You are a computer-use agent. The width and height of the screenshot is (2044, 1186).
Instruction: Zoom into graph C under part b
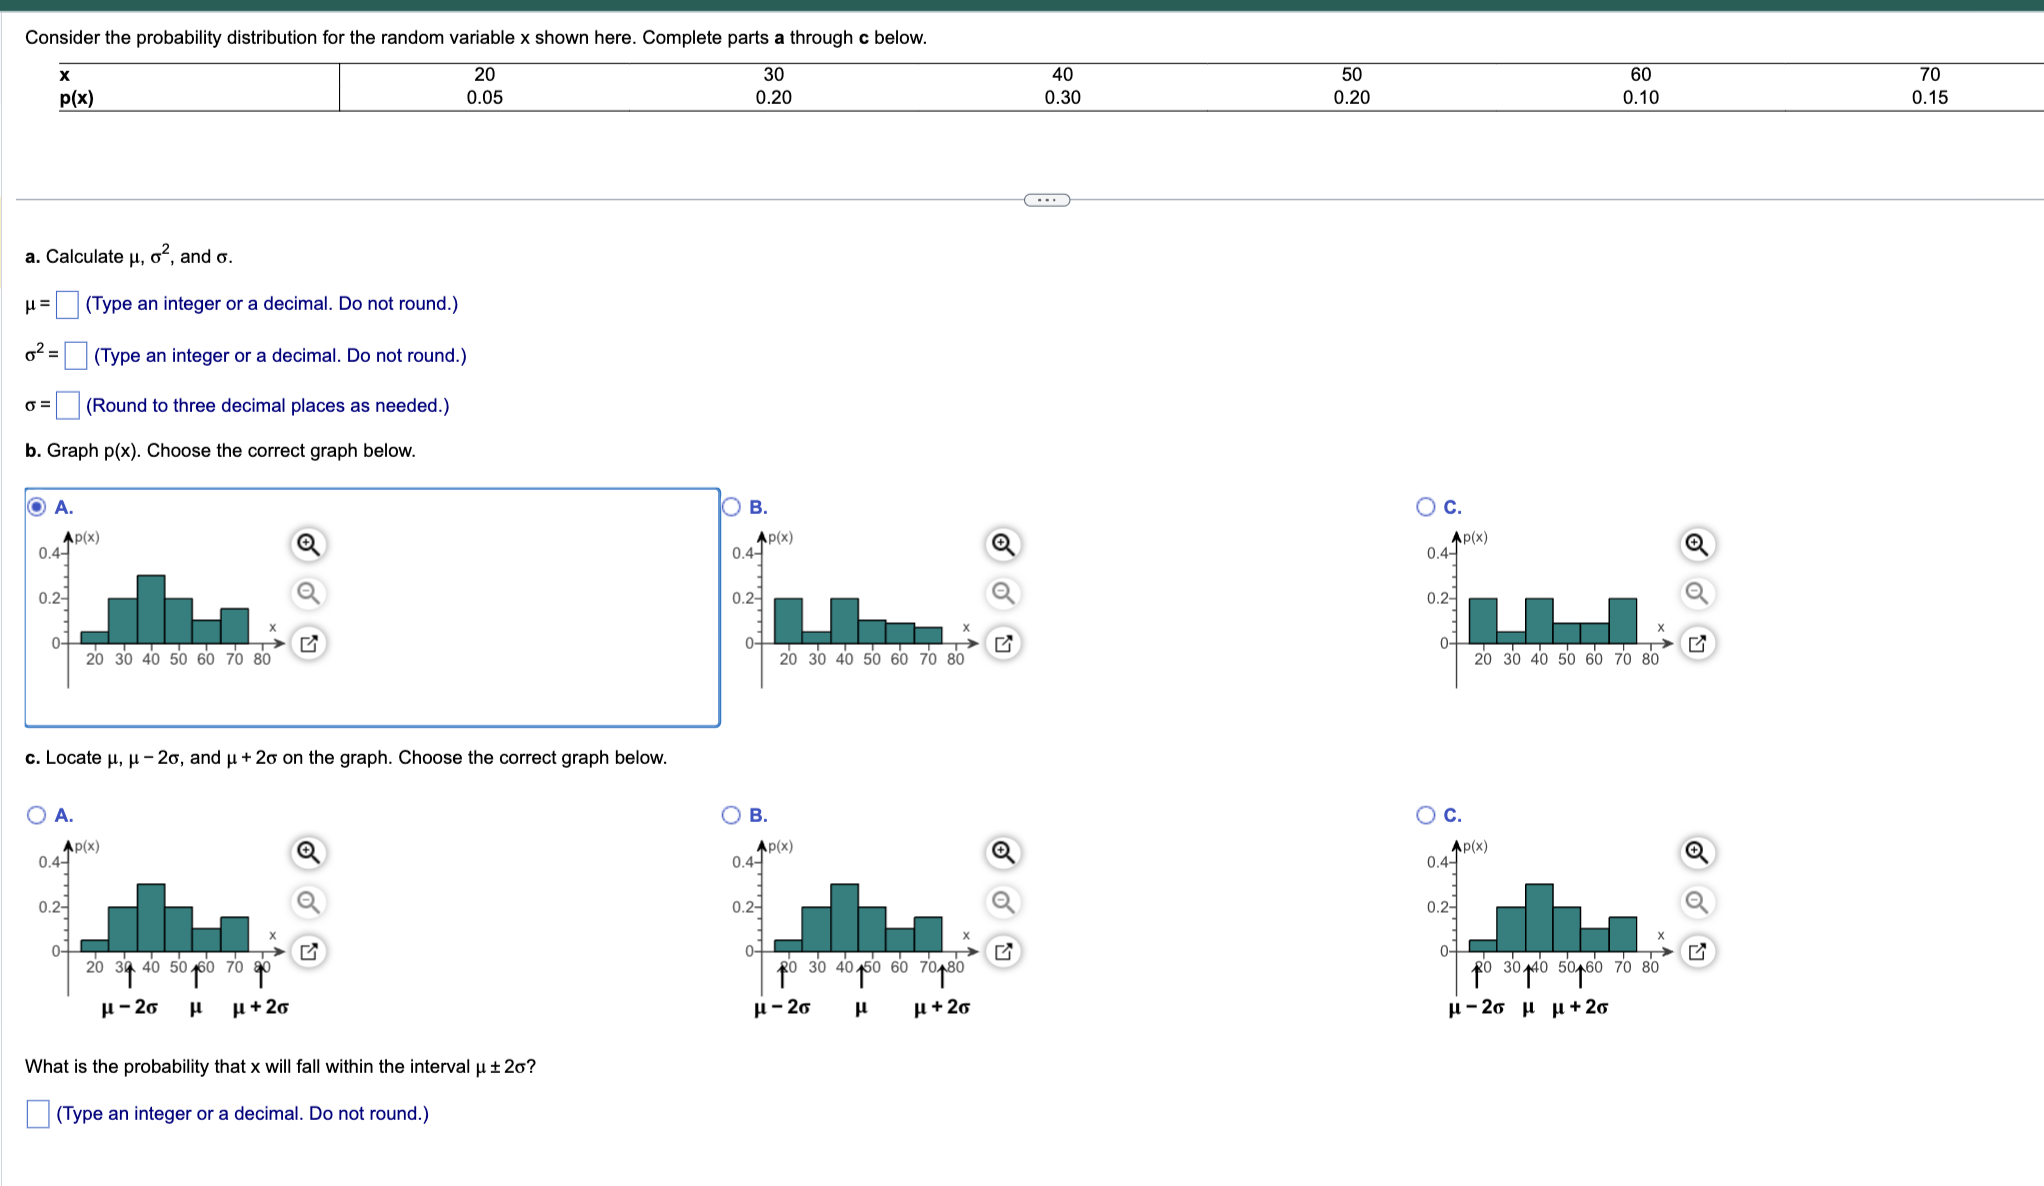pos(1696,545)
